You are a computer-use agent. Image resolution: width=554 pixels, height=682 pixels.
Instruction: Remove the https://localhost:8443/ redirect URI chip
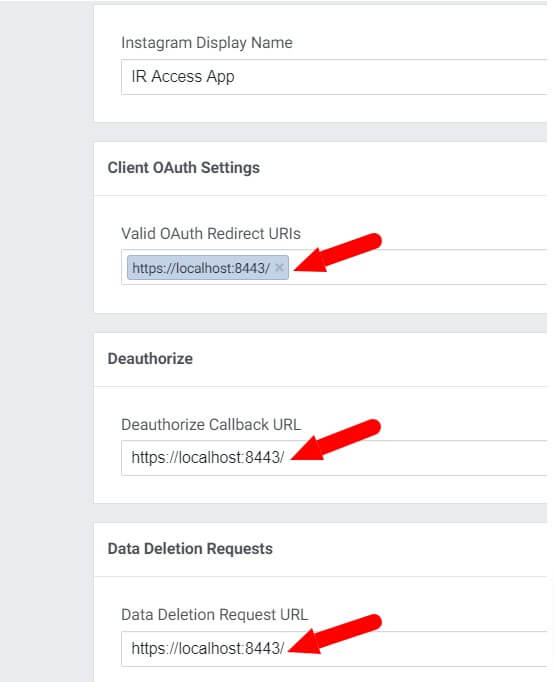[280, 267]
